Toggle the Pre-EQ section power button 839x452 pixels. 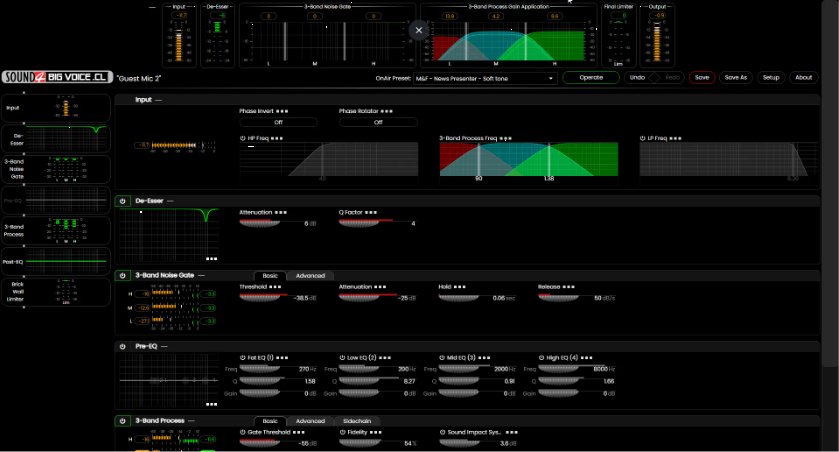123,346
